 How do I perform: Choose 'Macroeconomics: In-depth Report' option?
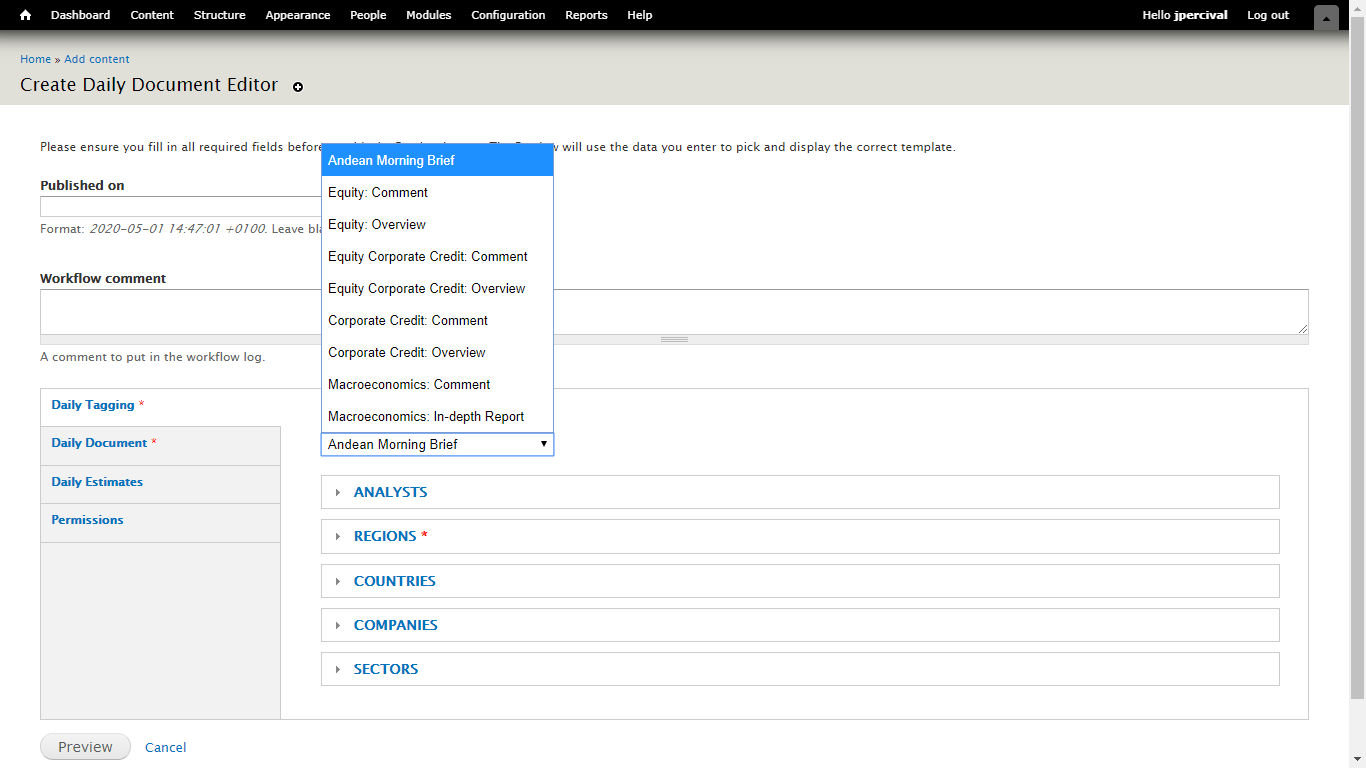coord(426,416)
